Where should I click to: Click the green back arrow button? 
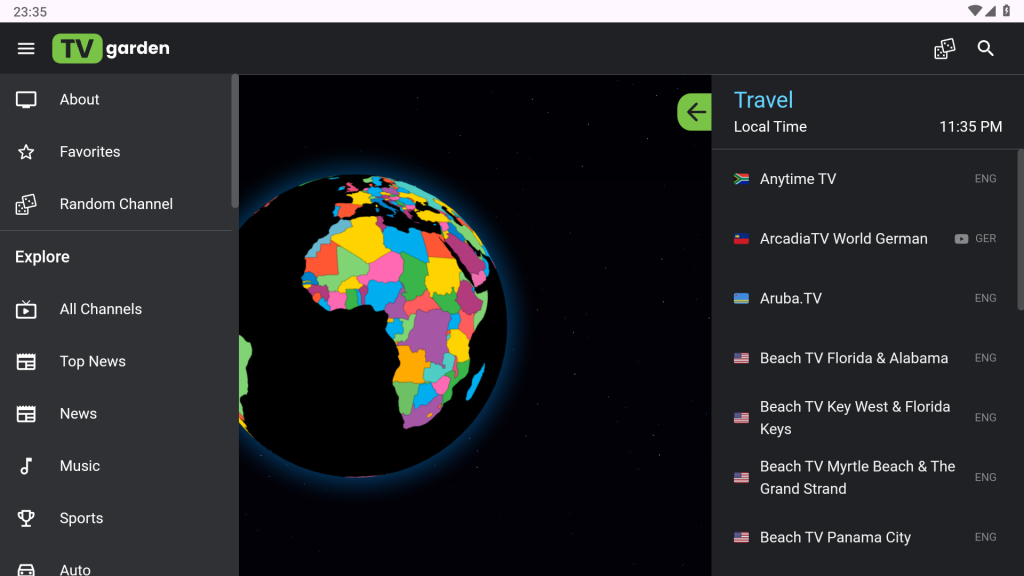pyautogui.click(x=695, y=112)
